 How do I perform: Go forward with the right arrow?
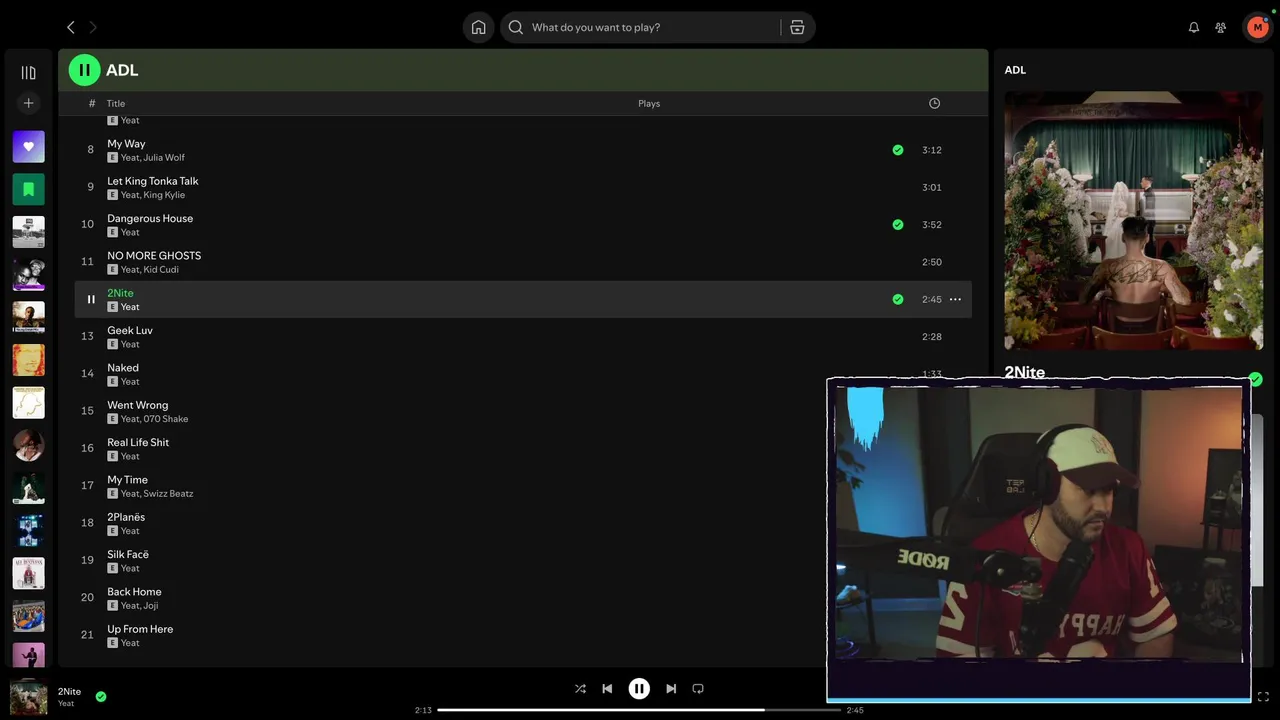click(93, 27)
